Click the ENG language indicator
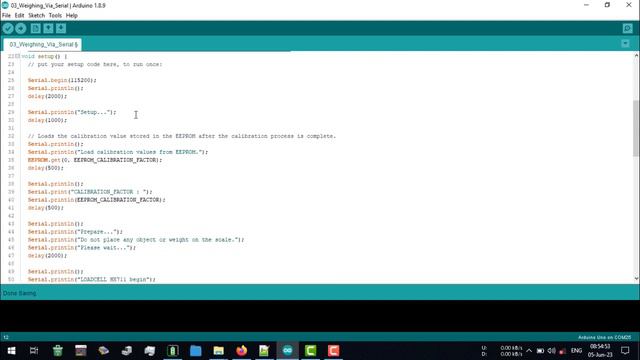Screen dimensions: 640x360 (x=576, y=351)
